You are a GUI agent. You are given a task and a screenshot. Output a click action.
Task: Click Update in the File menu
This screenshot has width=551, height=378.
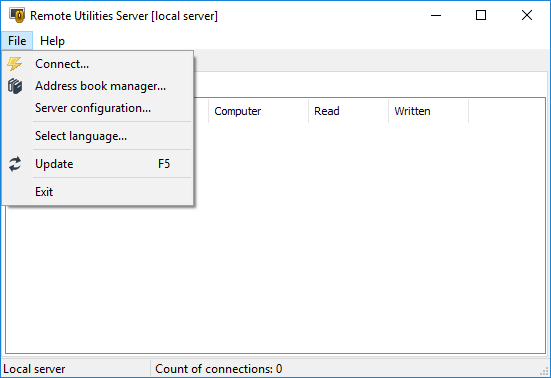point(98,164)
